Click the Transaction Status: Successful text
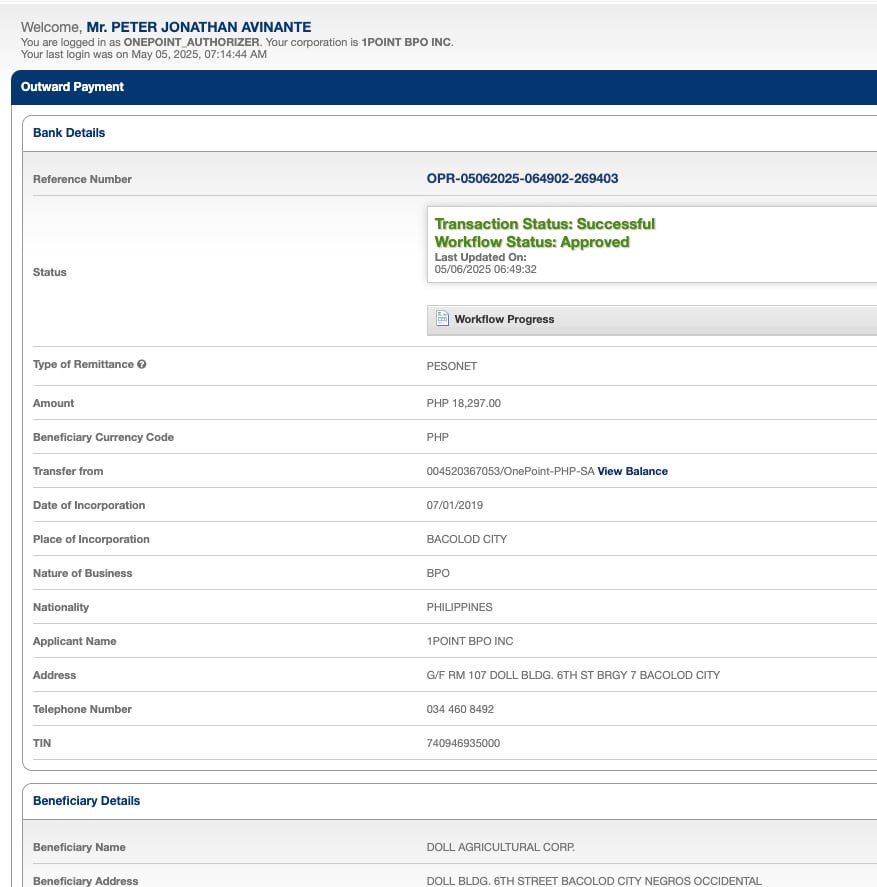877x887 pixels. pos(544,224)
